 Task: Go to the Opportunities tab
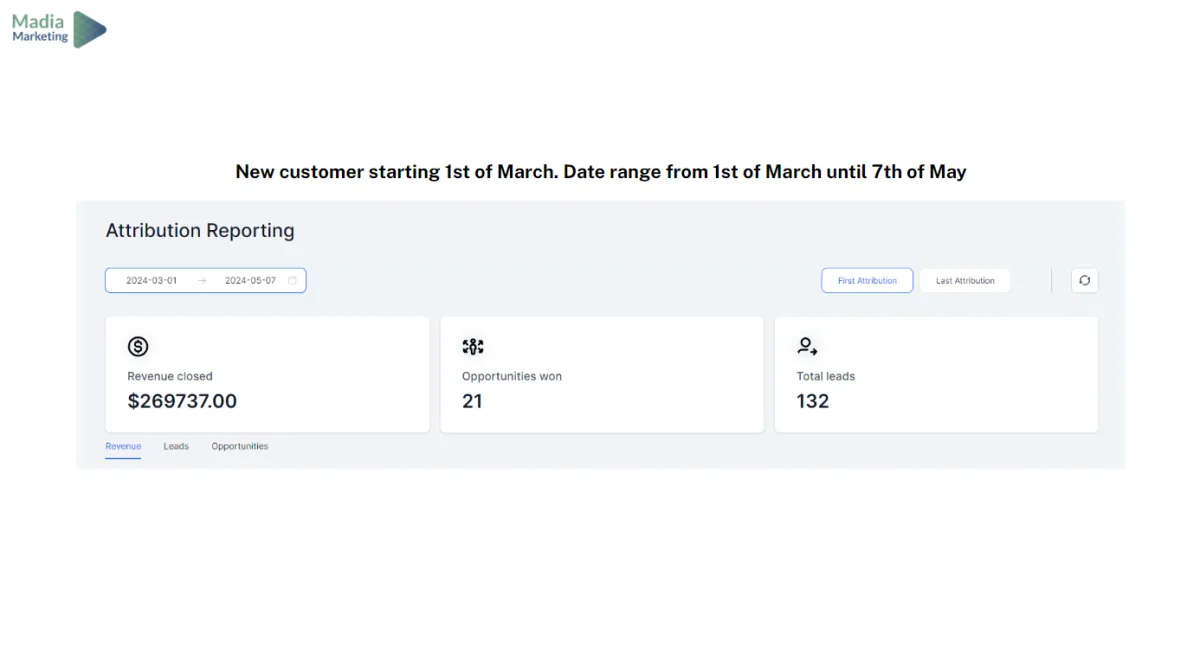tap(240, 446)
